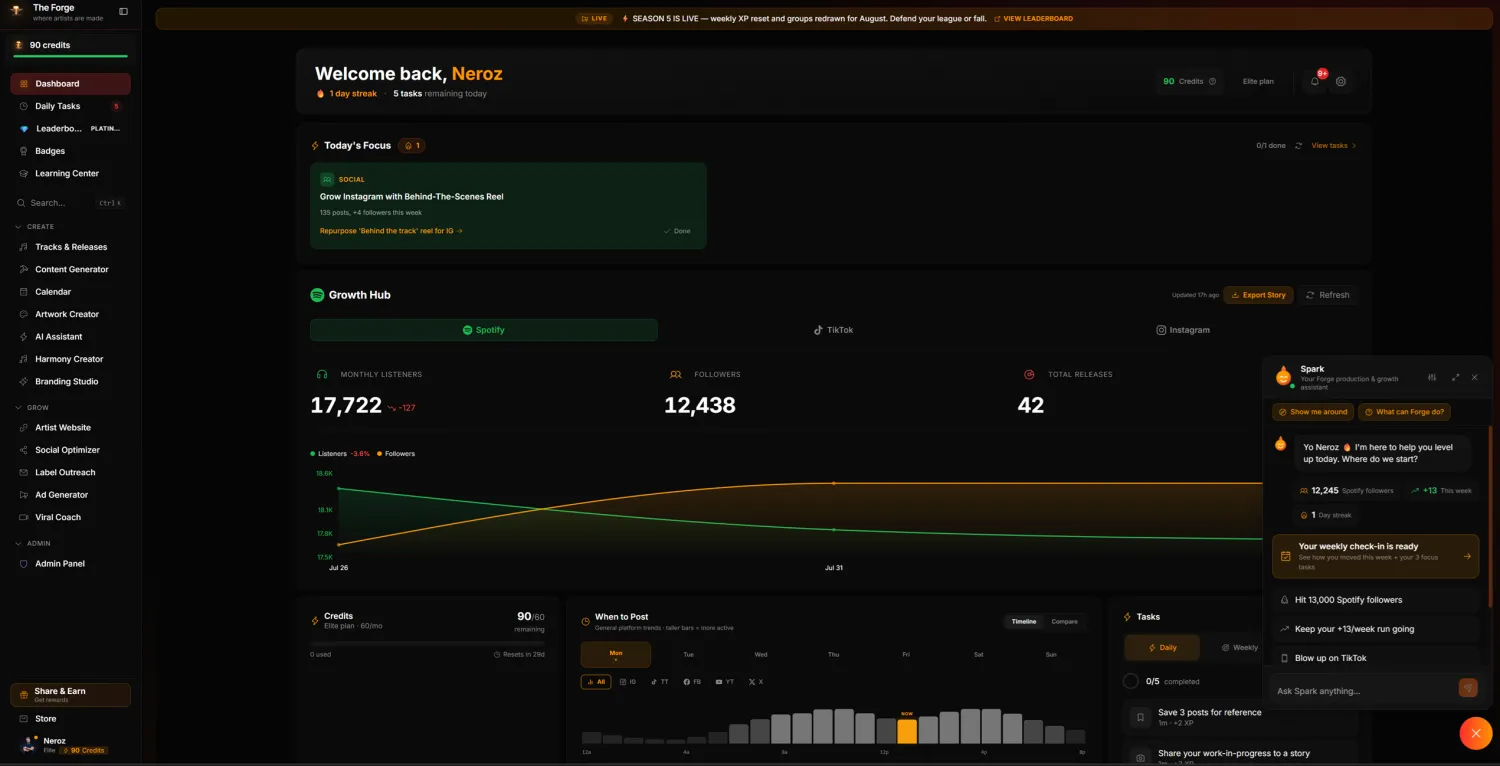Click Show me around in Spark
This screenshot has height=766, width=1500.
[1312, 412]
